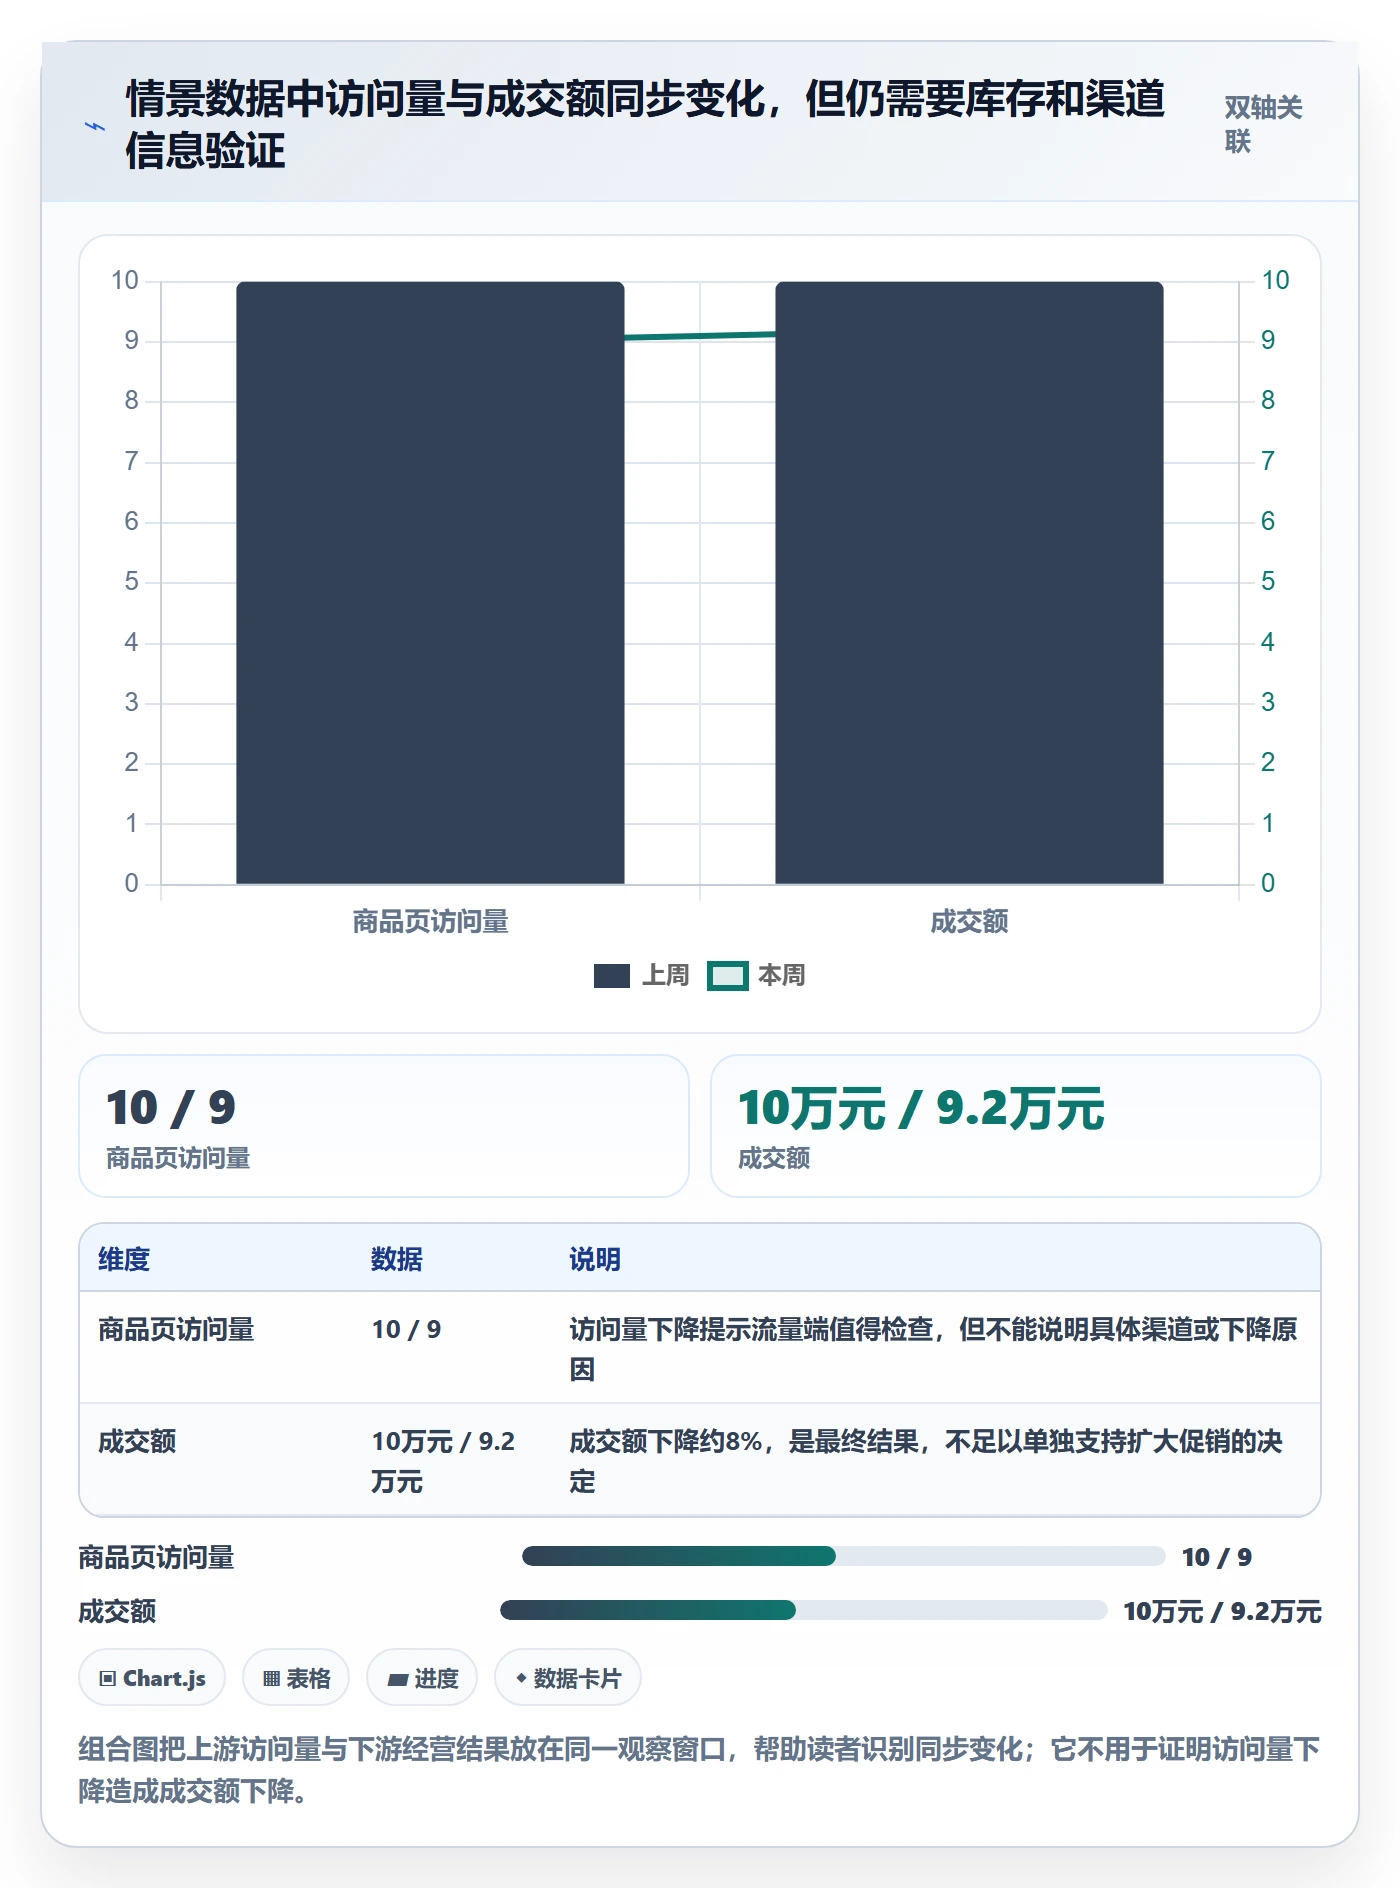The image size is (1400, 1888).
Task: Open the 10 / 9 商品页访问量 data card
Action: (x=384, y=1126)
